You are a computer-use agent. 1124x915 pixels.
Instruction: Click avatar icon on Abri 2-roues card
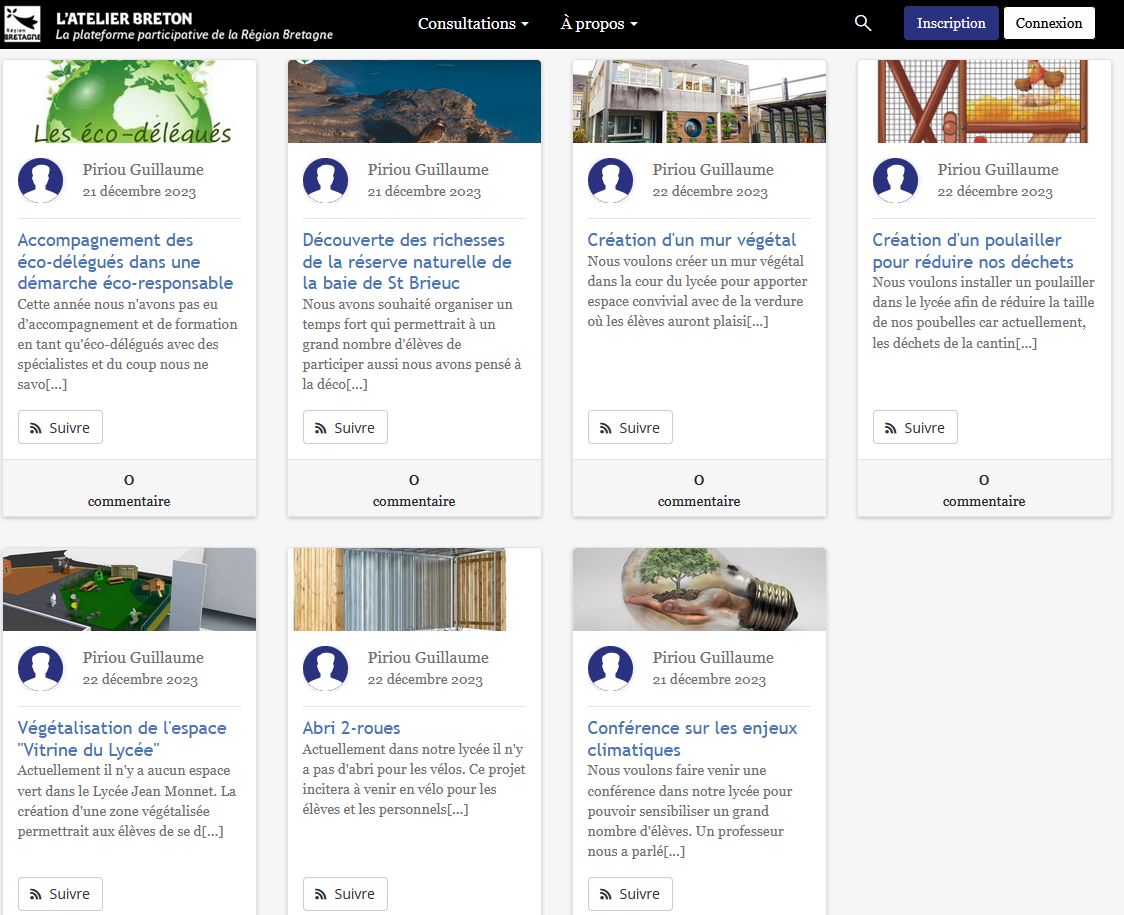[326, 668]
